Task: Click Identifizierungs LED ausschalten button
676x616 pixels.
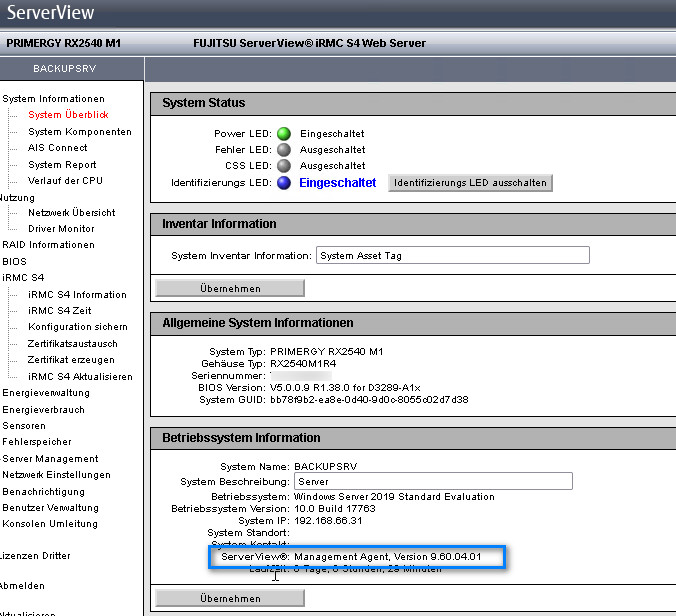Action: 470,183
